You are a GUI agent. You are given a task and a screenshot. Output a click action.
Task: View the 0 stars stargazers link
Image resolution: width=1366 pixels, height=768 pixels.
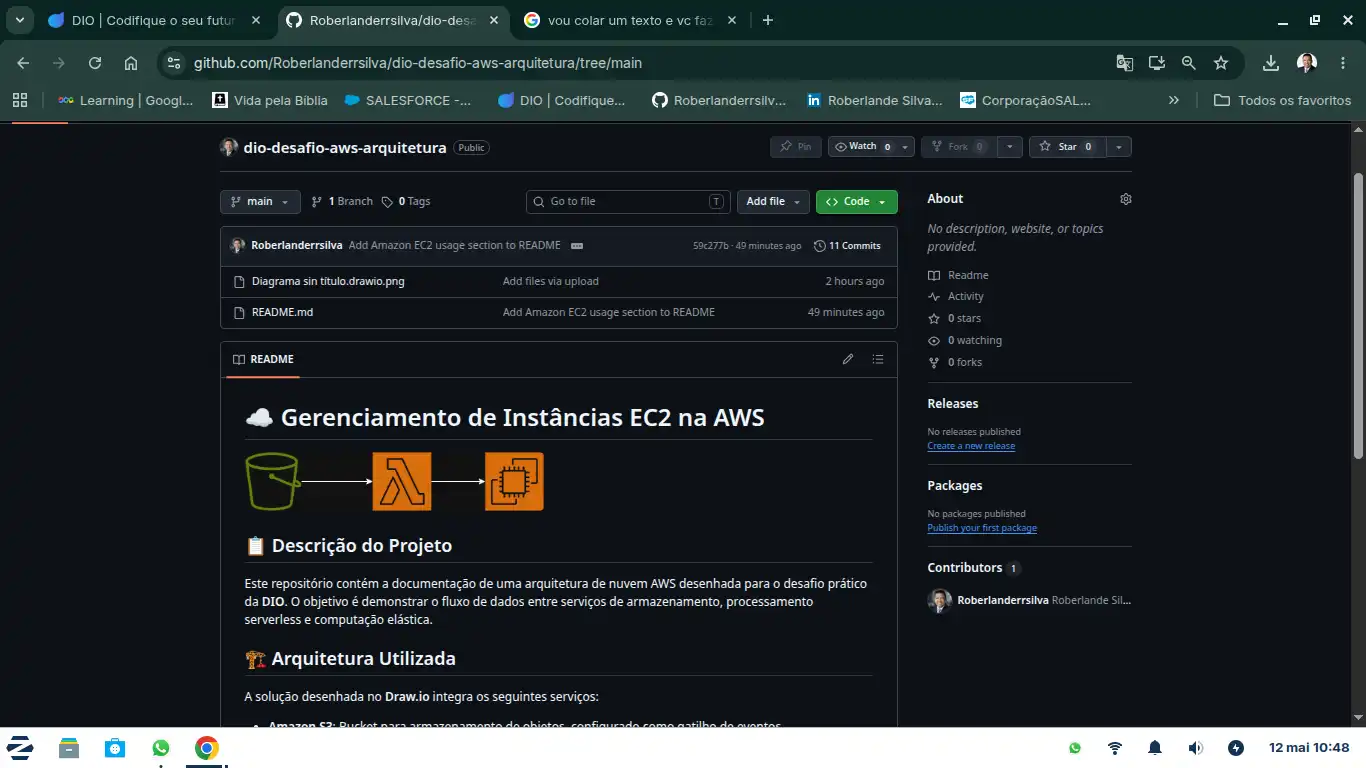click(x=955, y=319)
